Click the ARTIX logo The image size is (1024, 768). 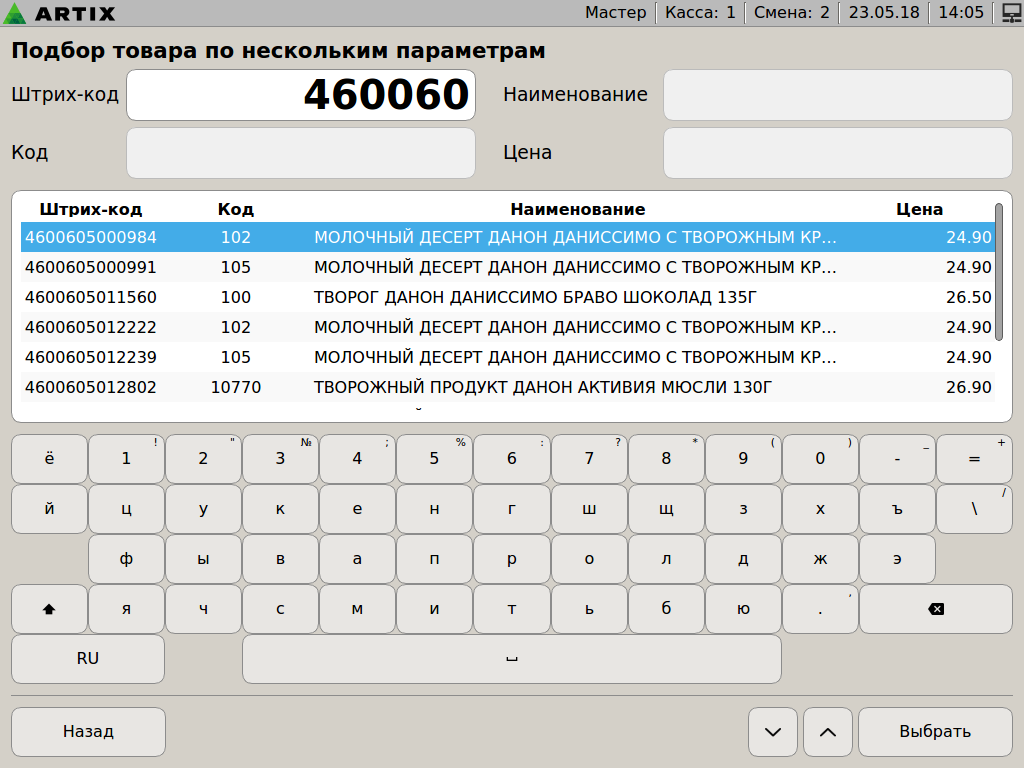[60, 13]
